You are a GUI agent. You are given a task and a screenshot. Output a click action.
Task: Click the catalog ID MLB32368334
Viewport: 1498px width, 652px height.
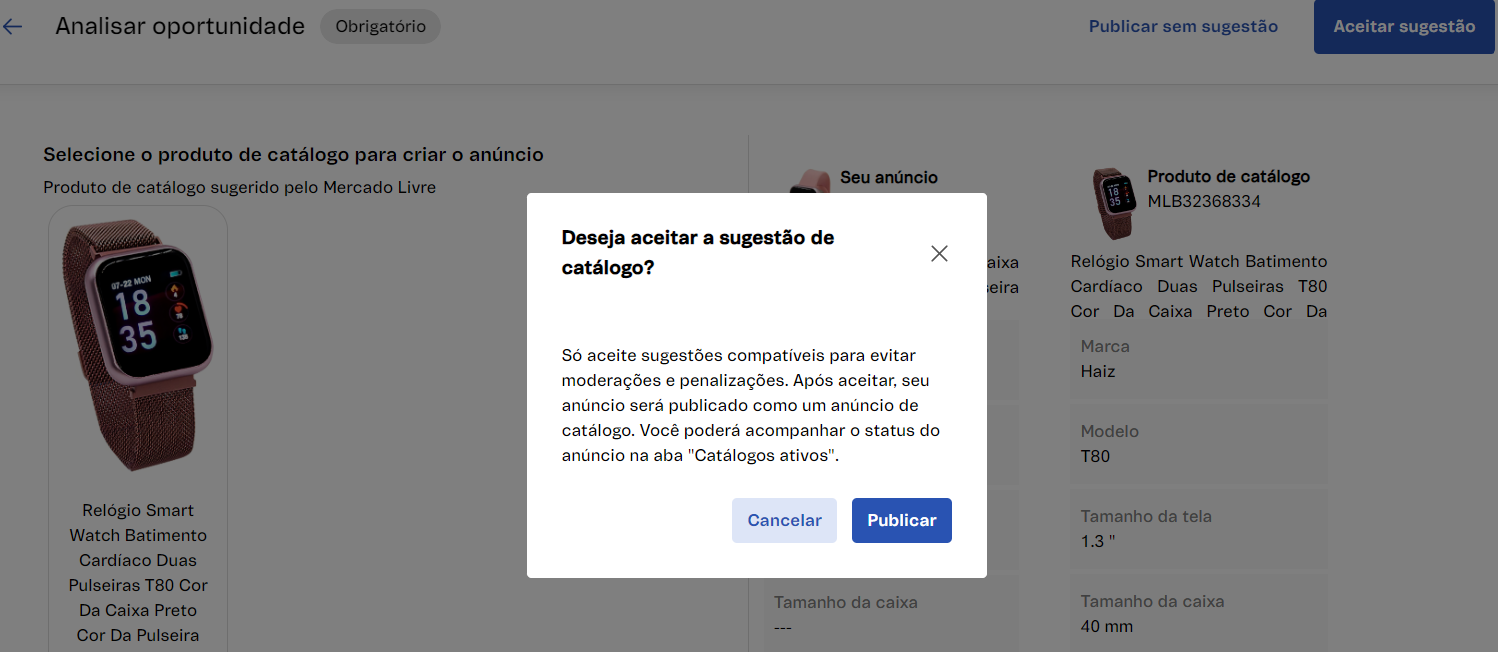tap(1204, 202)
